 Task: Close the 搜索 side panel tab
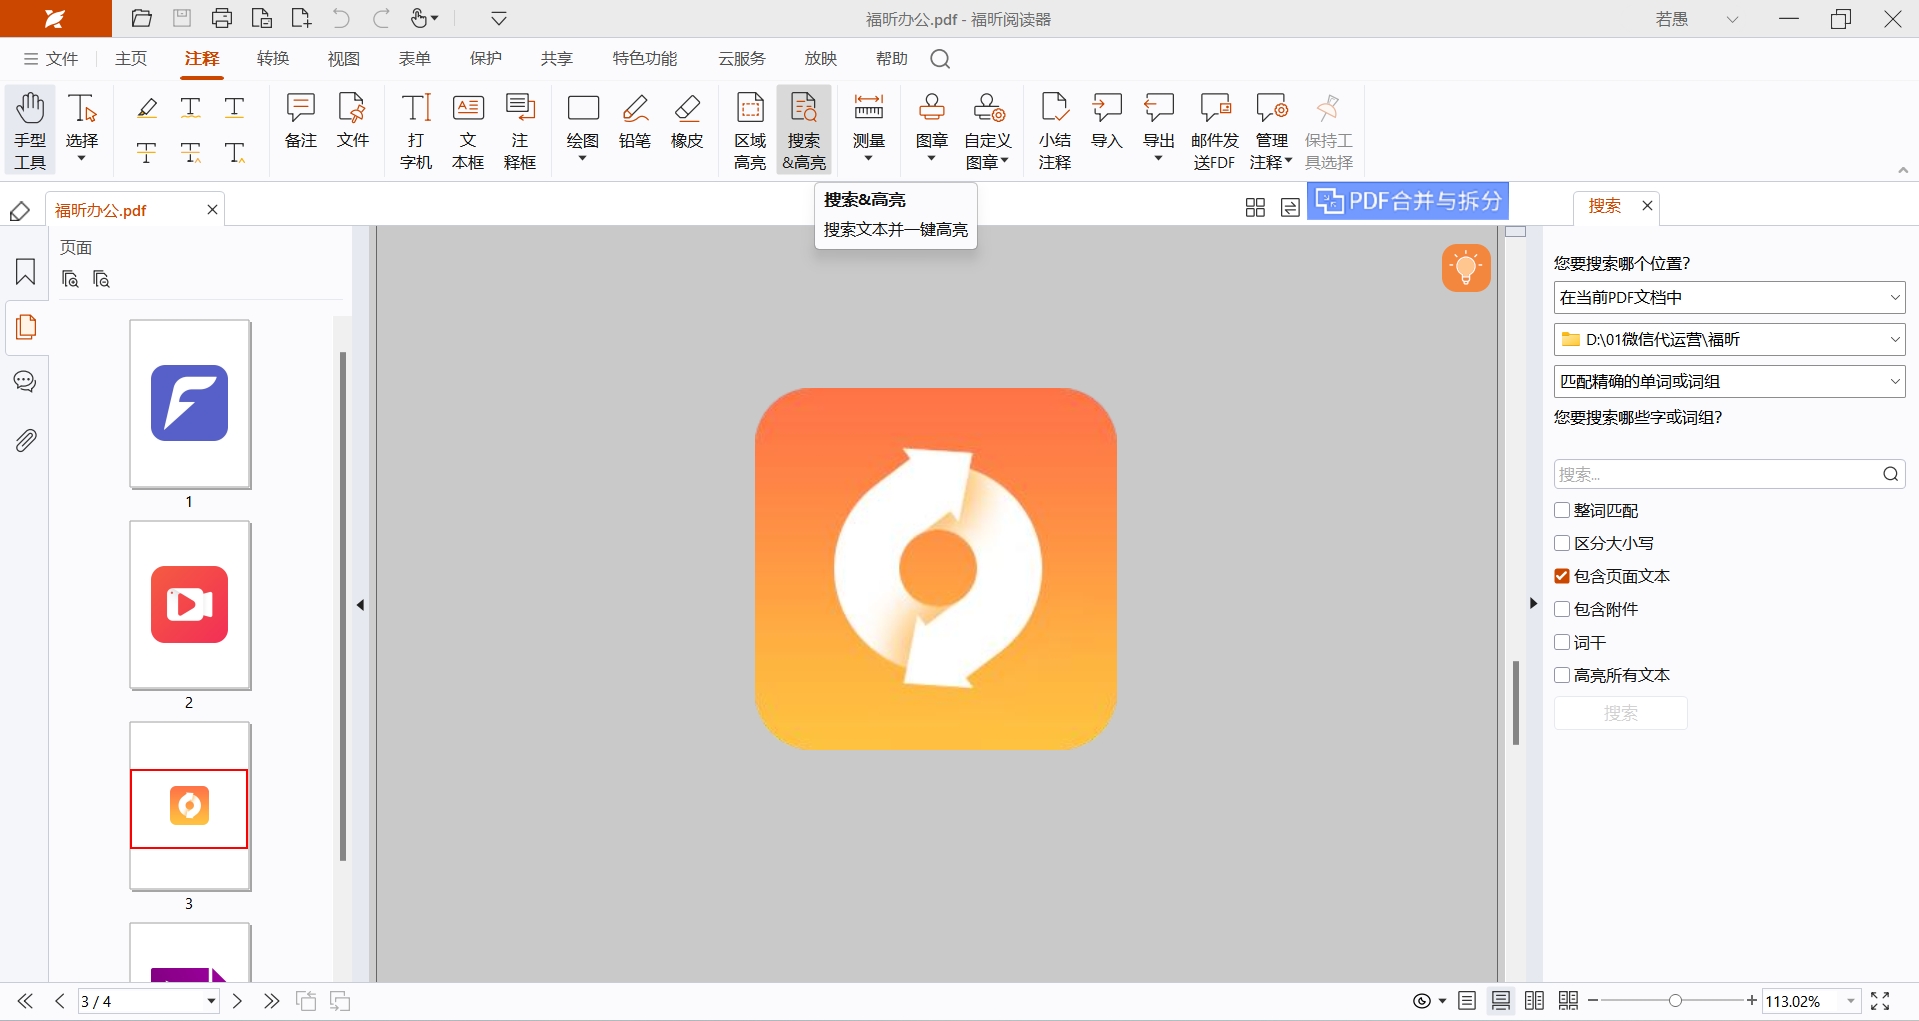[x=1647, y=206]
